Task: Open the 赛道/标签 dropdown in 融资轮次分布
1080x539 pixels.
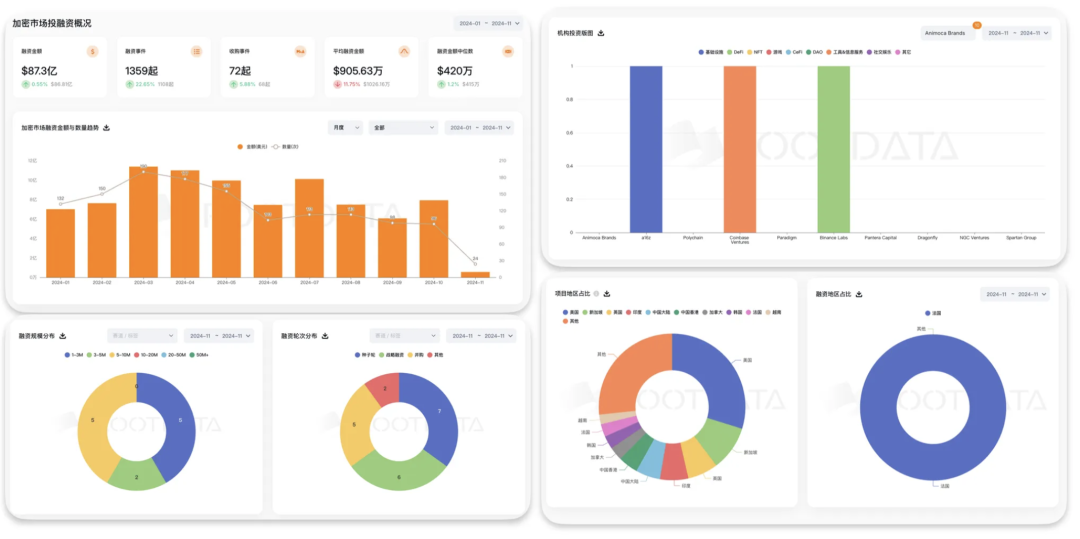Action: [404, 336]
